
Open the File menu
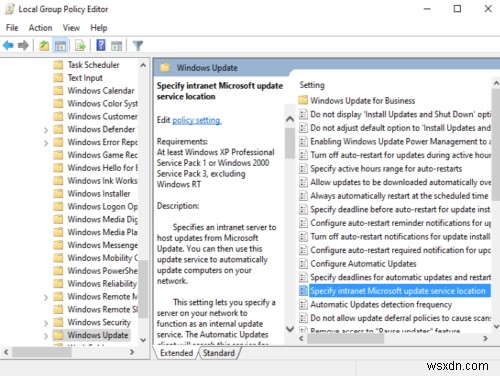pos(12,28)
